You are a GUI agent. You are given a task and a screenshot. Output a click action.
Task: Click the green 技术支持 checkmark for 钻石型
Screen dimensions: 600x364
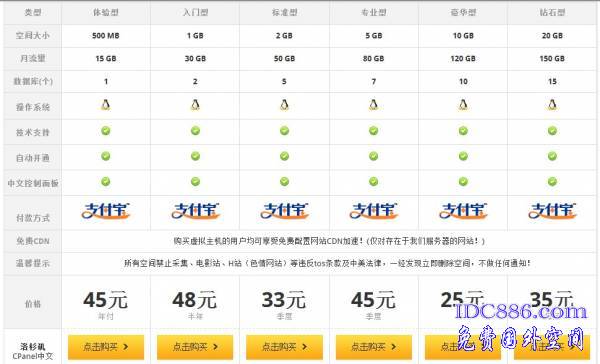click(552, 131)
